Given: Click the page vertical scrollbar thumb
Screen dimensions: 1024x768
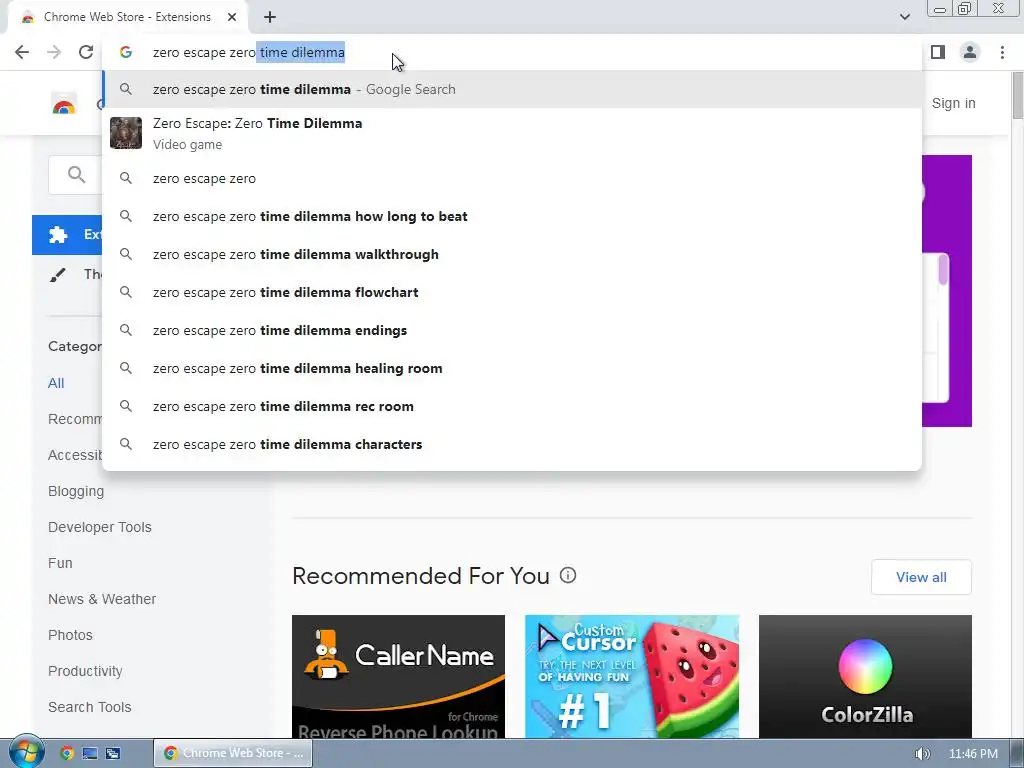Looking at the screenshot, I should coord(1017,95).
